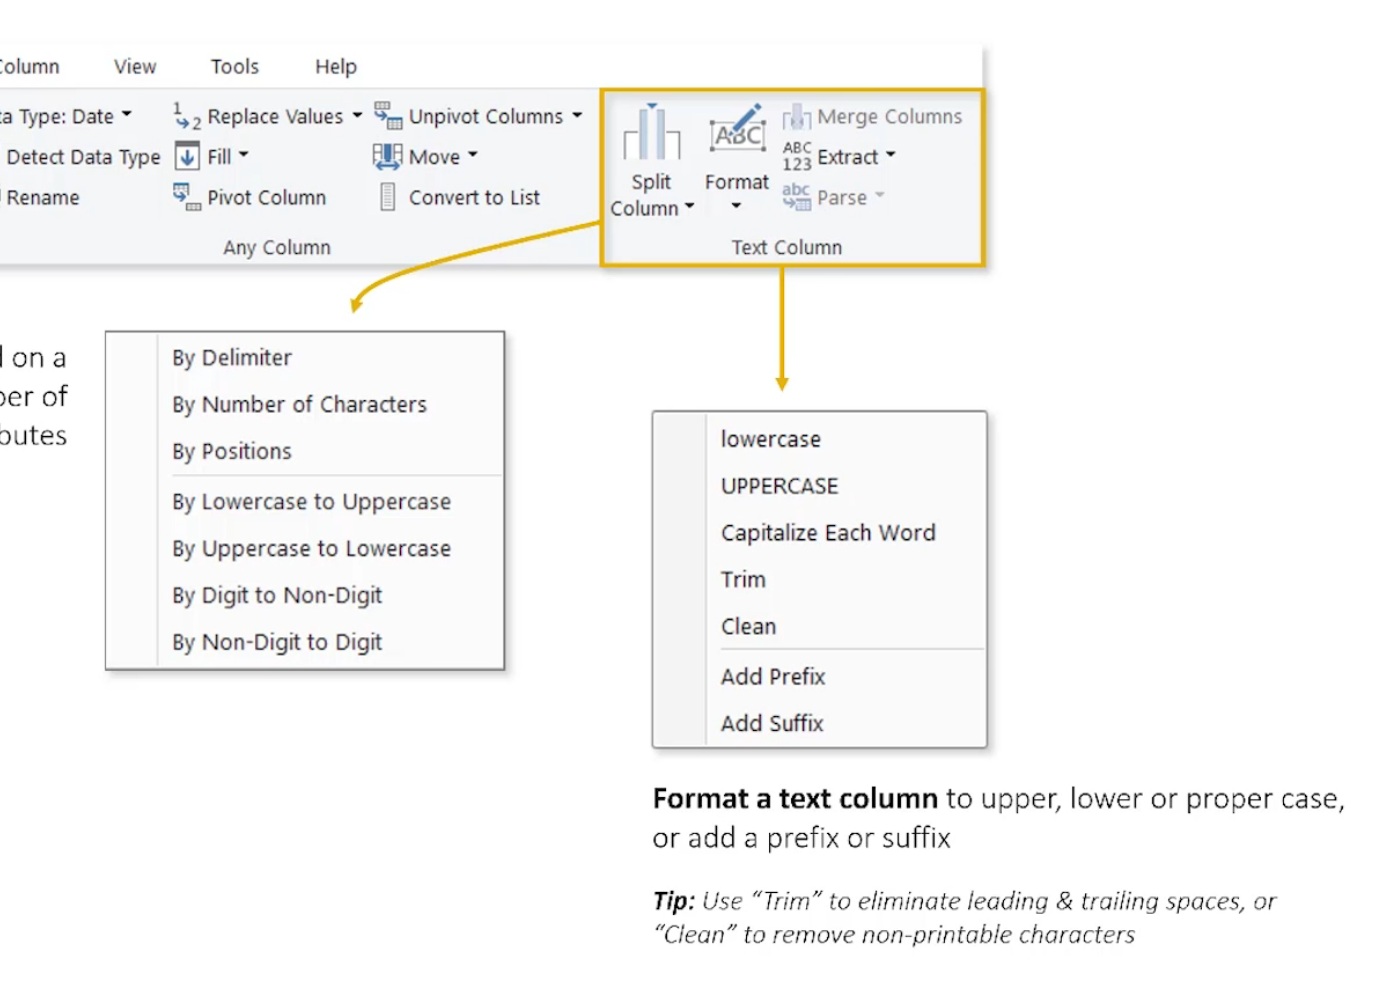Viewport: 1388px width, 1000px height.
Task: Click the Extract ABC 123 icon
Action: click(x=797, y=157)
